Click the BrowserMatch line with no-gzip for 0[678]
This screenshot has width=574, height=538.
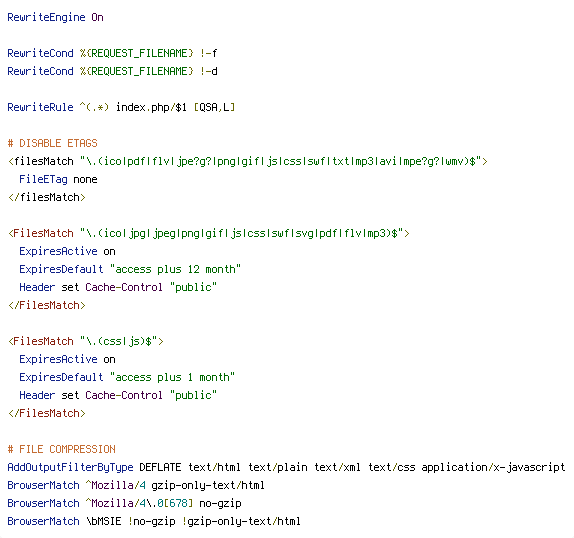[x=124, y=503]
